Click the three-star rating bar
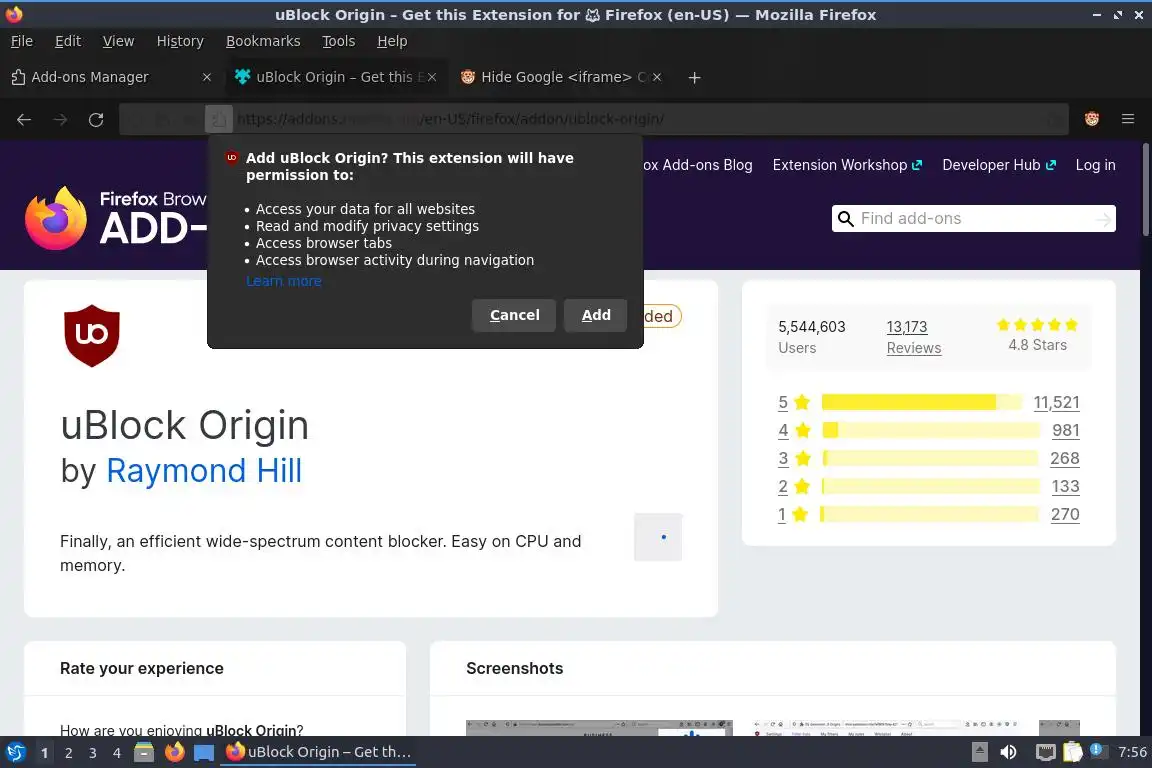The height and width of the screenshot is (768, 1152). [x=930, y=459]
